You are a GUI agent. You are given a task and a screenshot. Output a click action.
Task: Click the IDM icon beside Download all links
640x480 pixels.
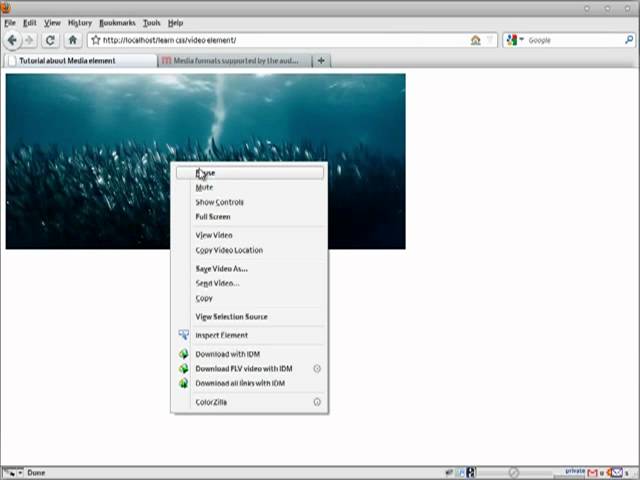coord(184,383)
